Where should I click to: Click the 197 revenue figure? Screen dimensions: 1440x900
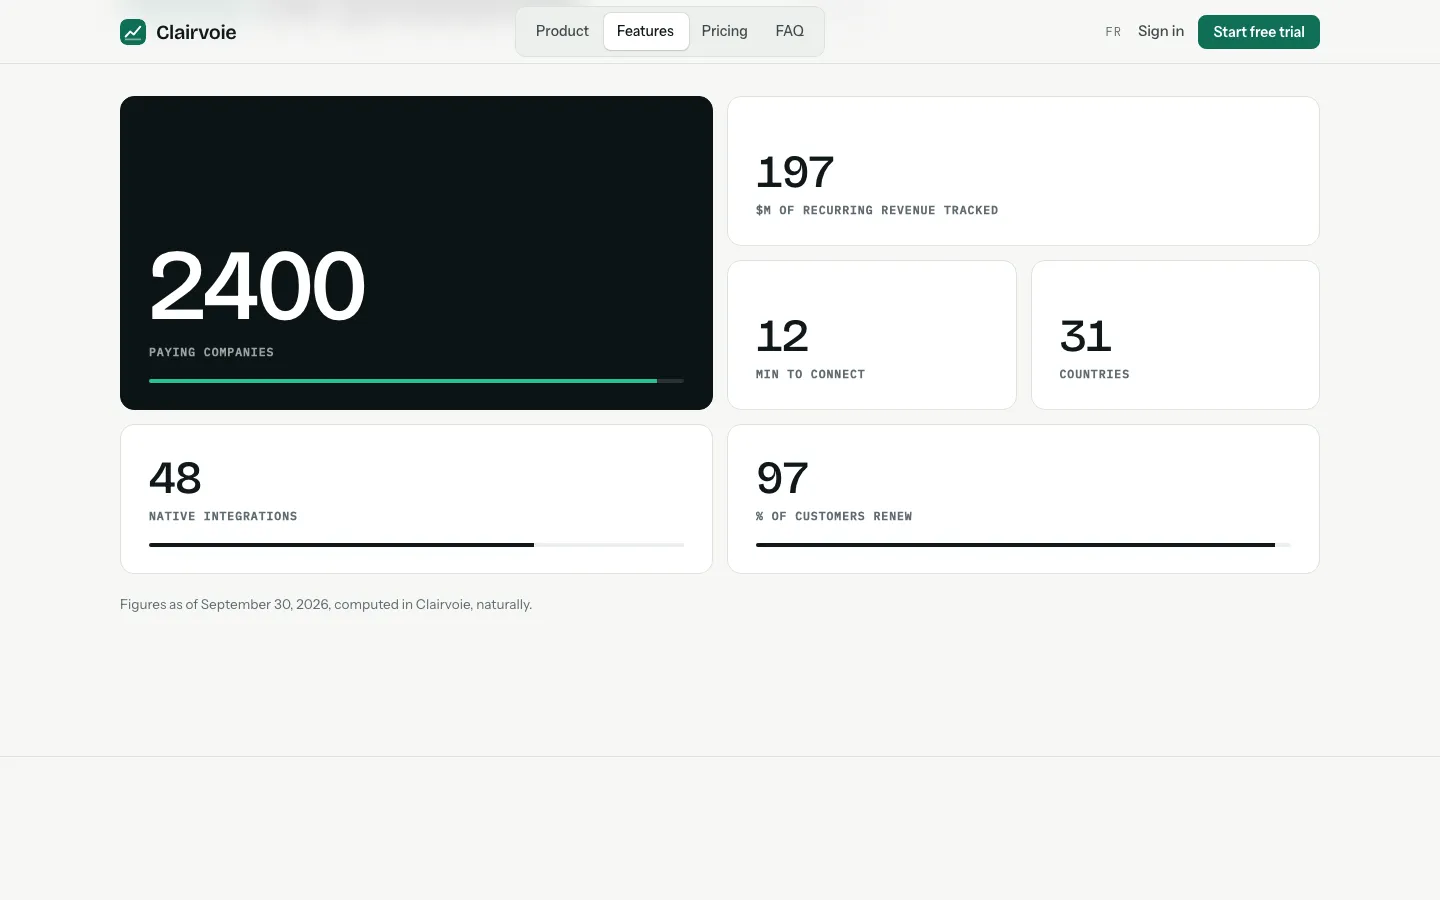point(795,172)
